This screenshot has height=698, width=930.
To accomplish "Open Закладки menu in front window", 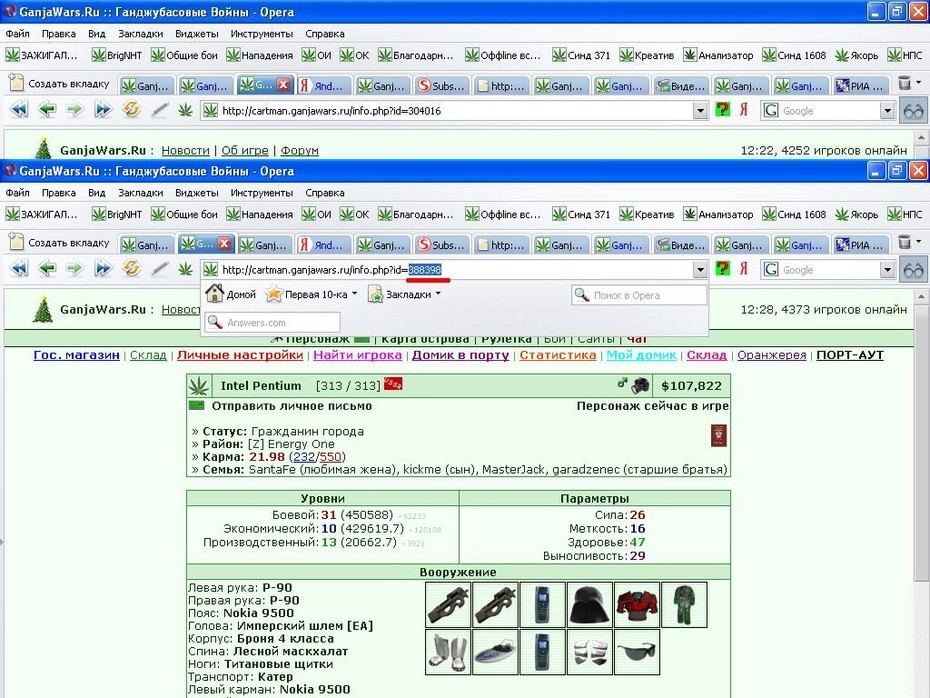I will pos(141,193).
